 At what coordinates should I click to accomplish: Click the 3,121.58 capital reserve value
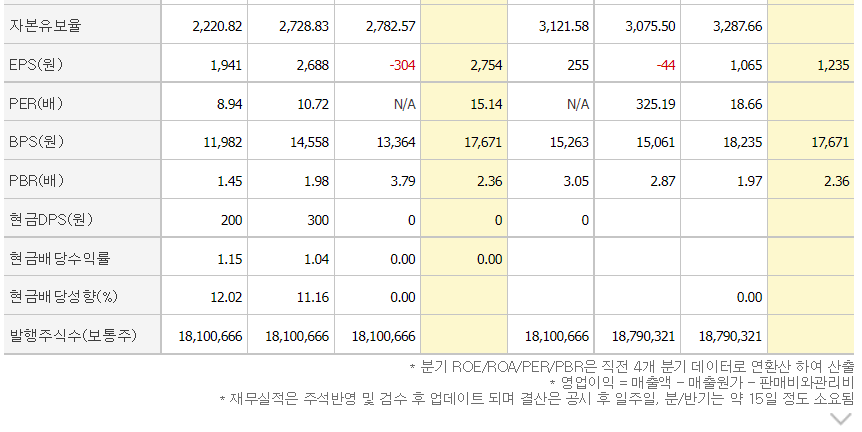564,26
